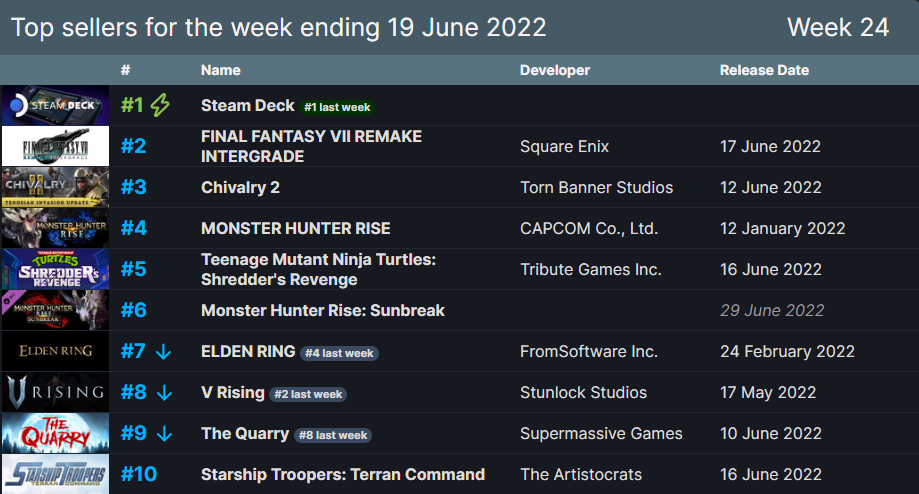The image size is (919, 494).
Task: Sort by the Name column header
Action: click(x=220, y=70)
